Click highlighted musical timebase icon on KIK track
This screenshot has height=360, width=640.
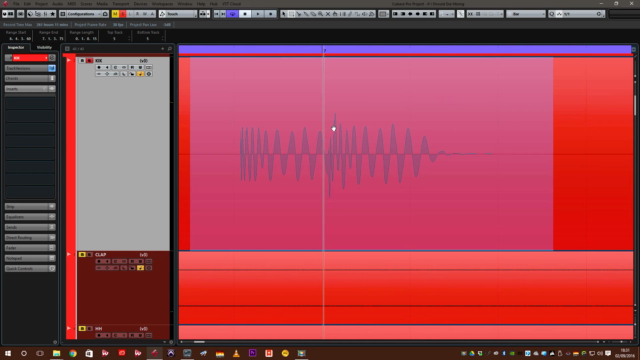tap(140, 74)
